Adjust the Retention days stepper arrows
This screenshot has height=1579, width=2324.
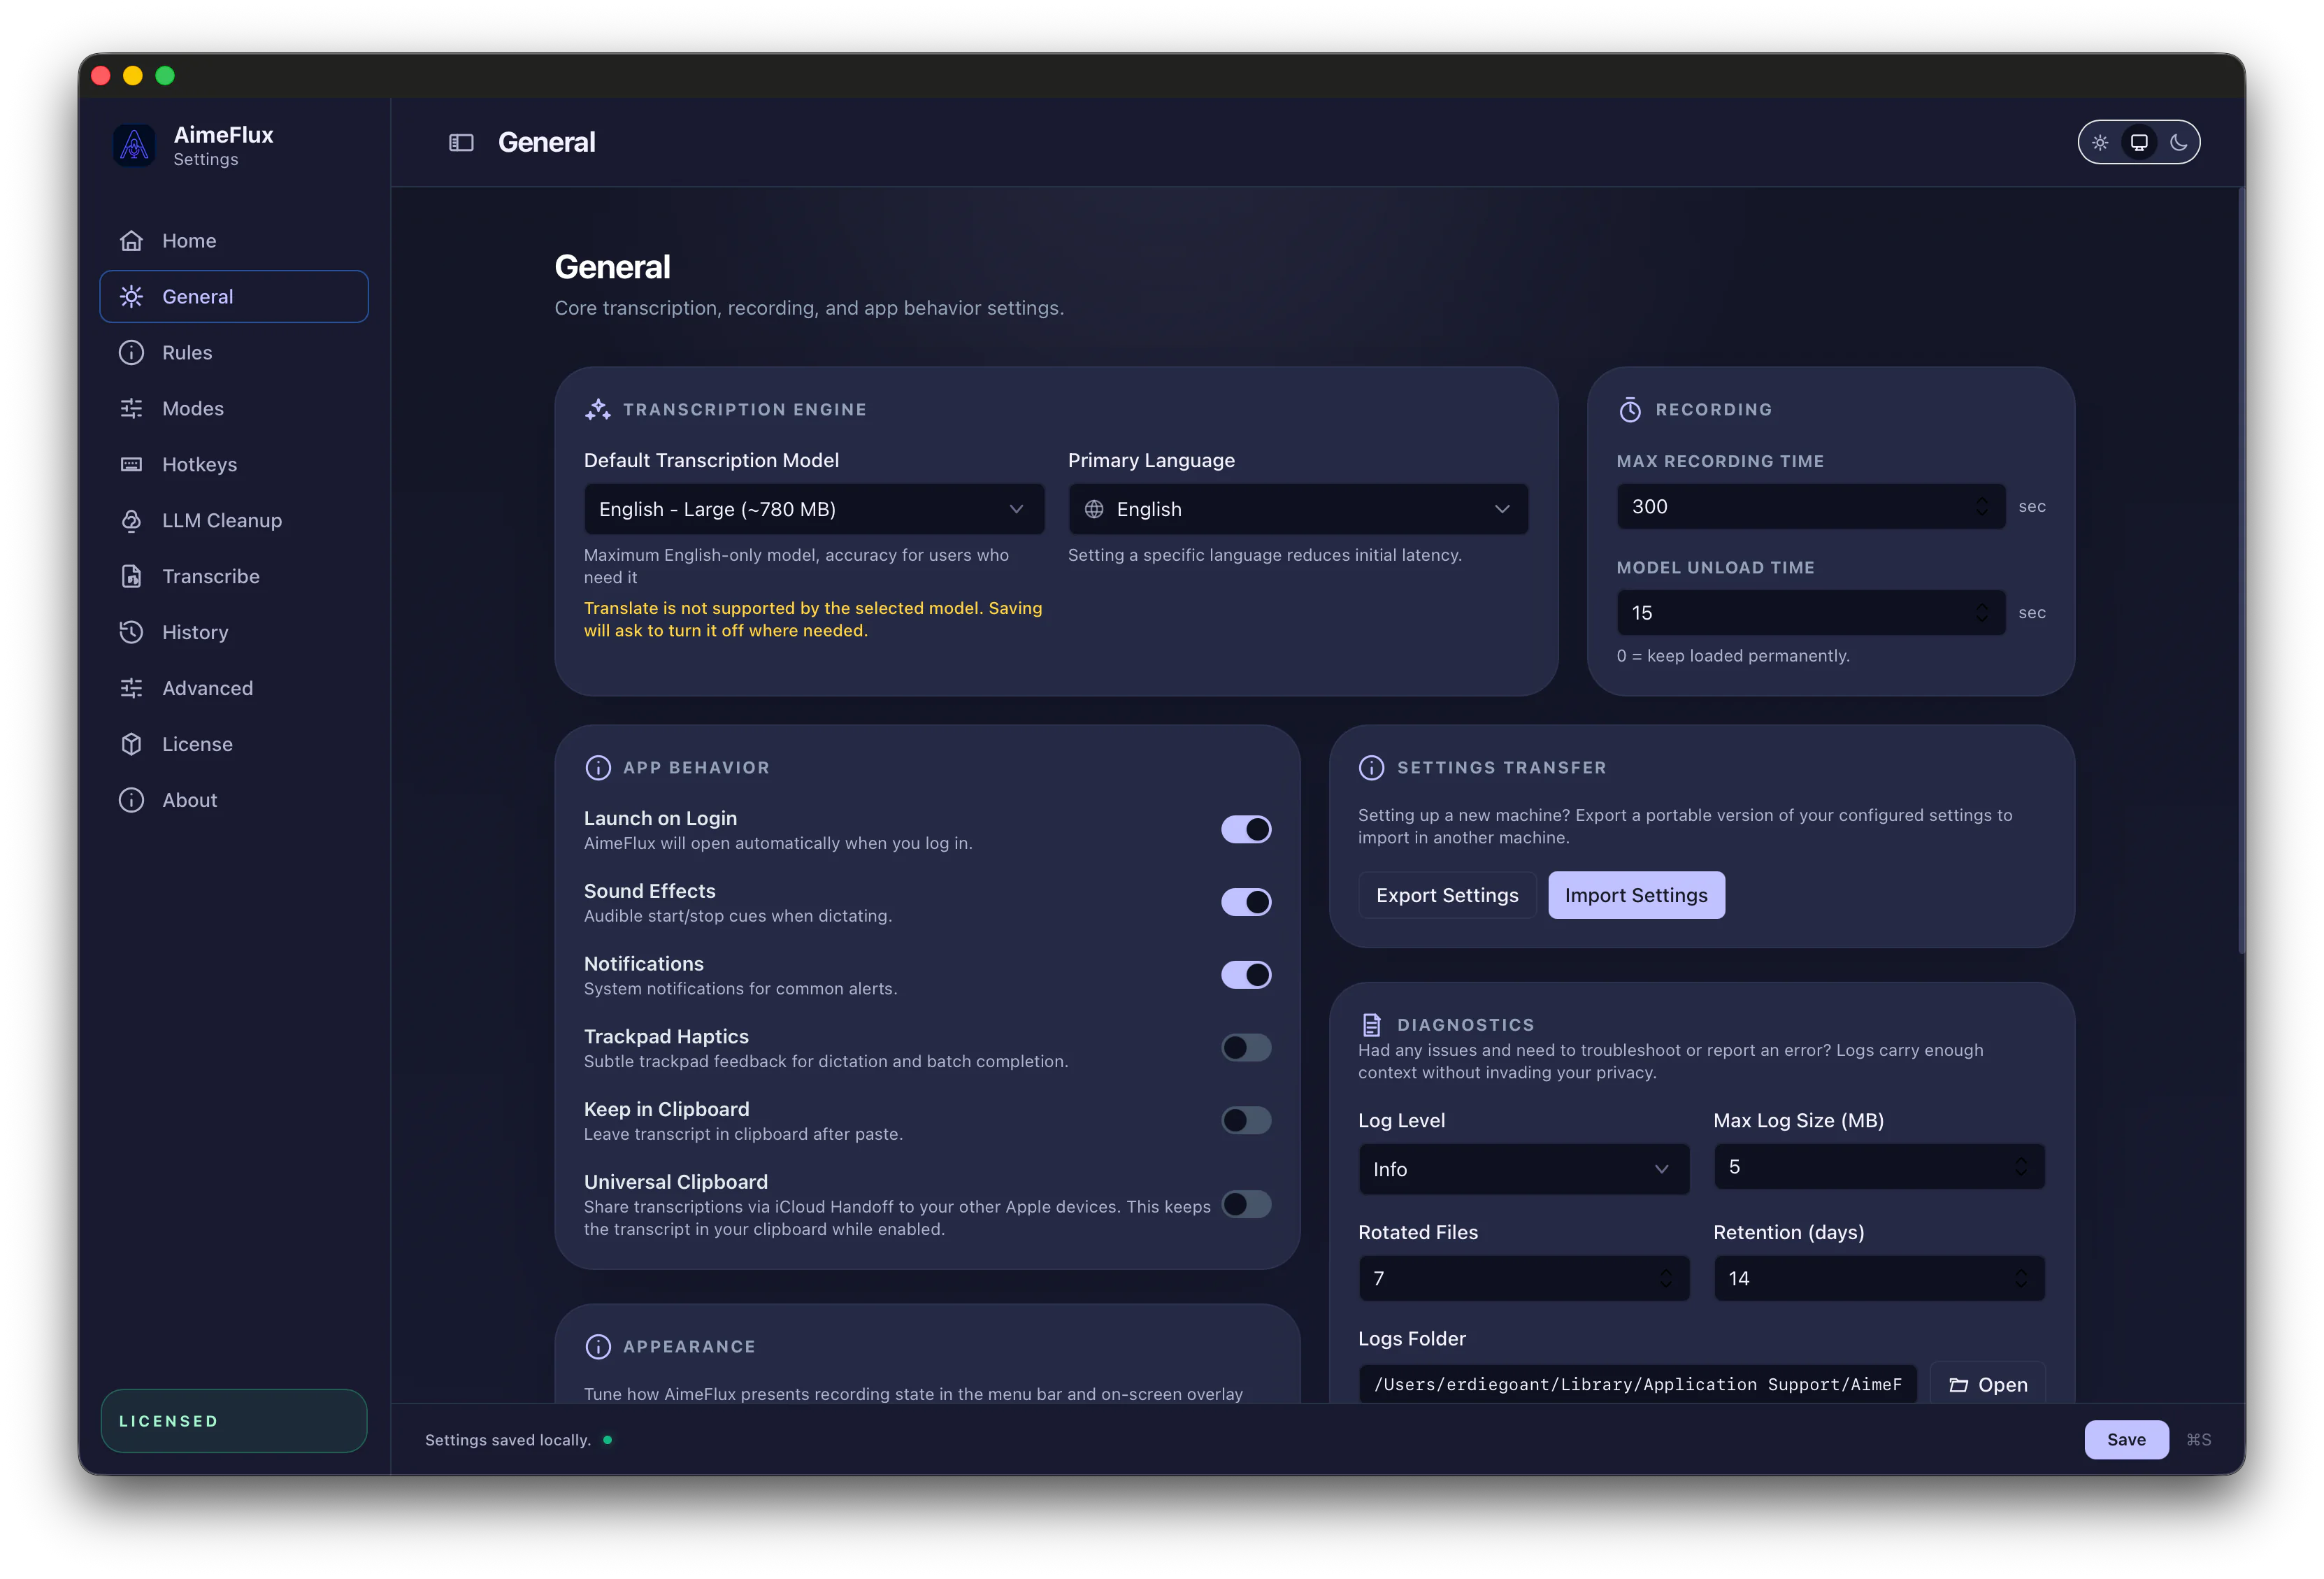[x=2021, y=1279]
